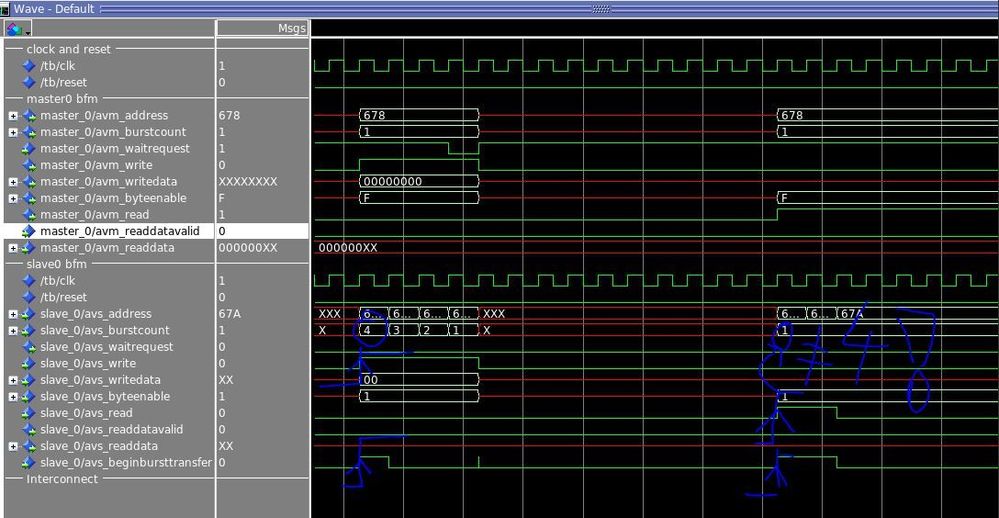Click the slave_0/avs_write signal icon
The image size is (999, 518).
(x=29, y=363)
